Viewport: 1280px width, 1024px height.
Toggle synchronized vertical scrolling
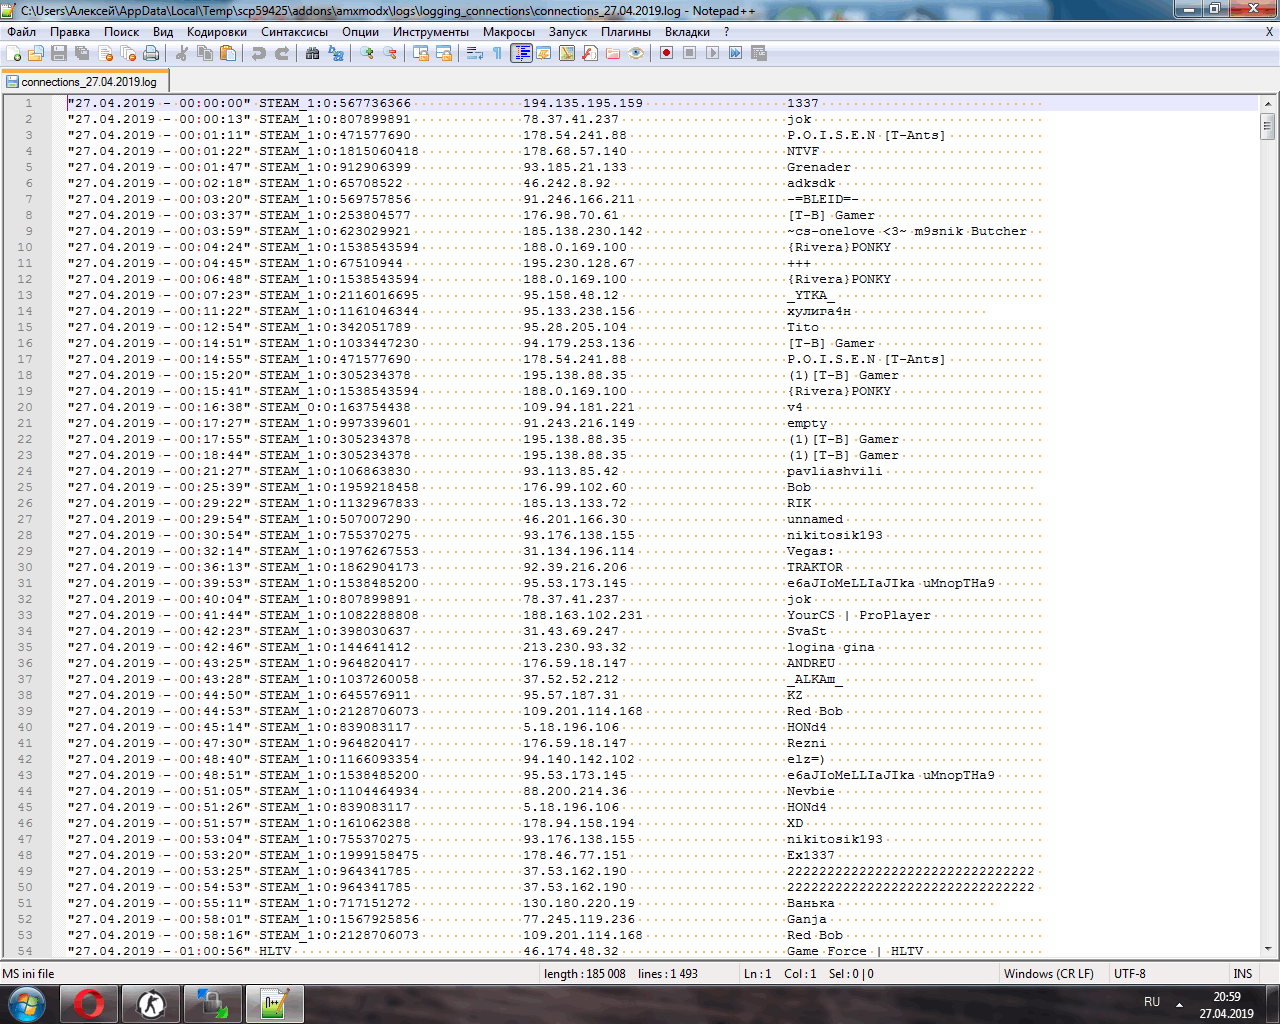(421, 53)
